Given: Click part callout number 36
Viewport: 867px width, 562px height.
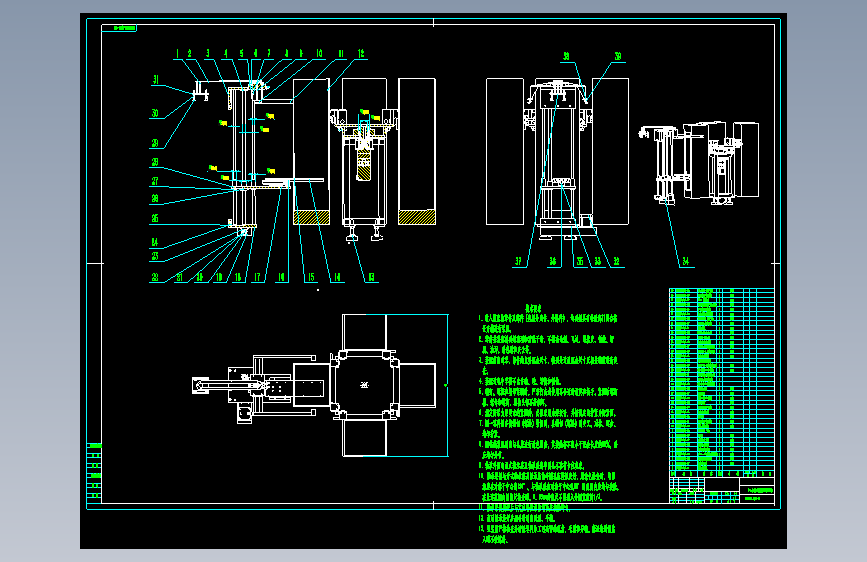Looking at the screenshot, I should [552, 262].
